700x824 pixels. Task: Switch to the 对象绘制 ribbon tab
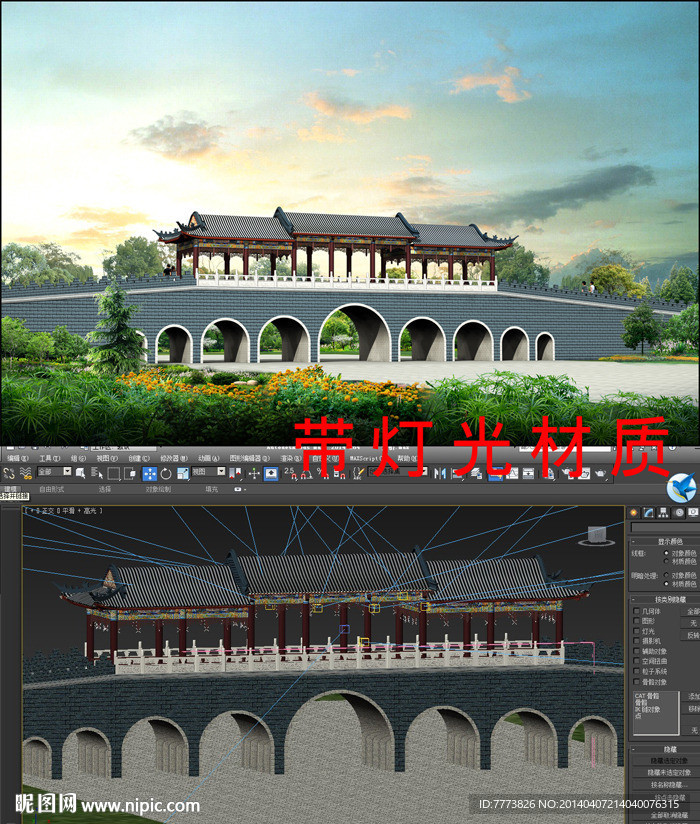tap(158, 489)
